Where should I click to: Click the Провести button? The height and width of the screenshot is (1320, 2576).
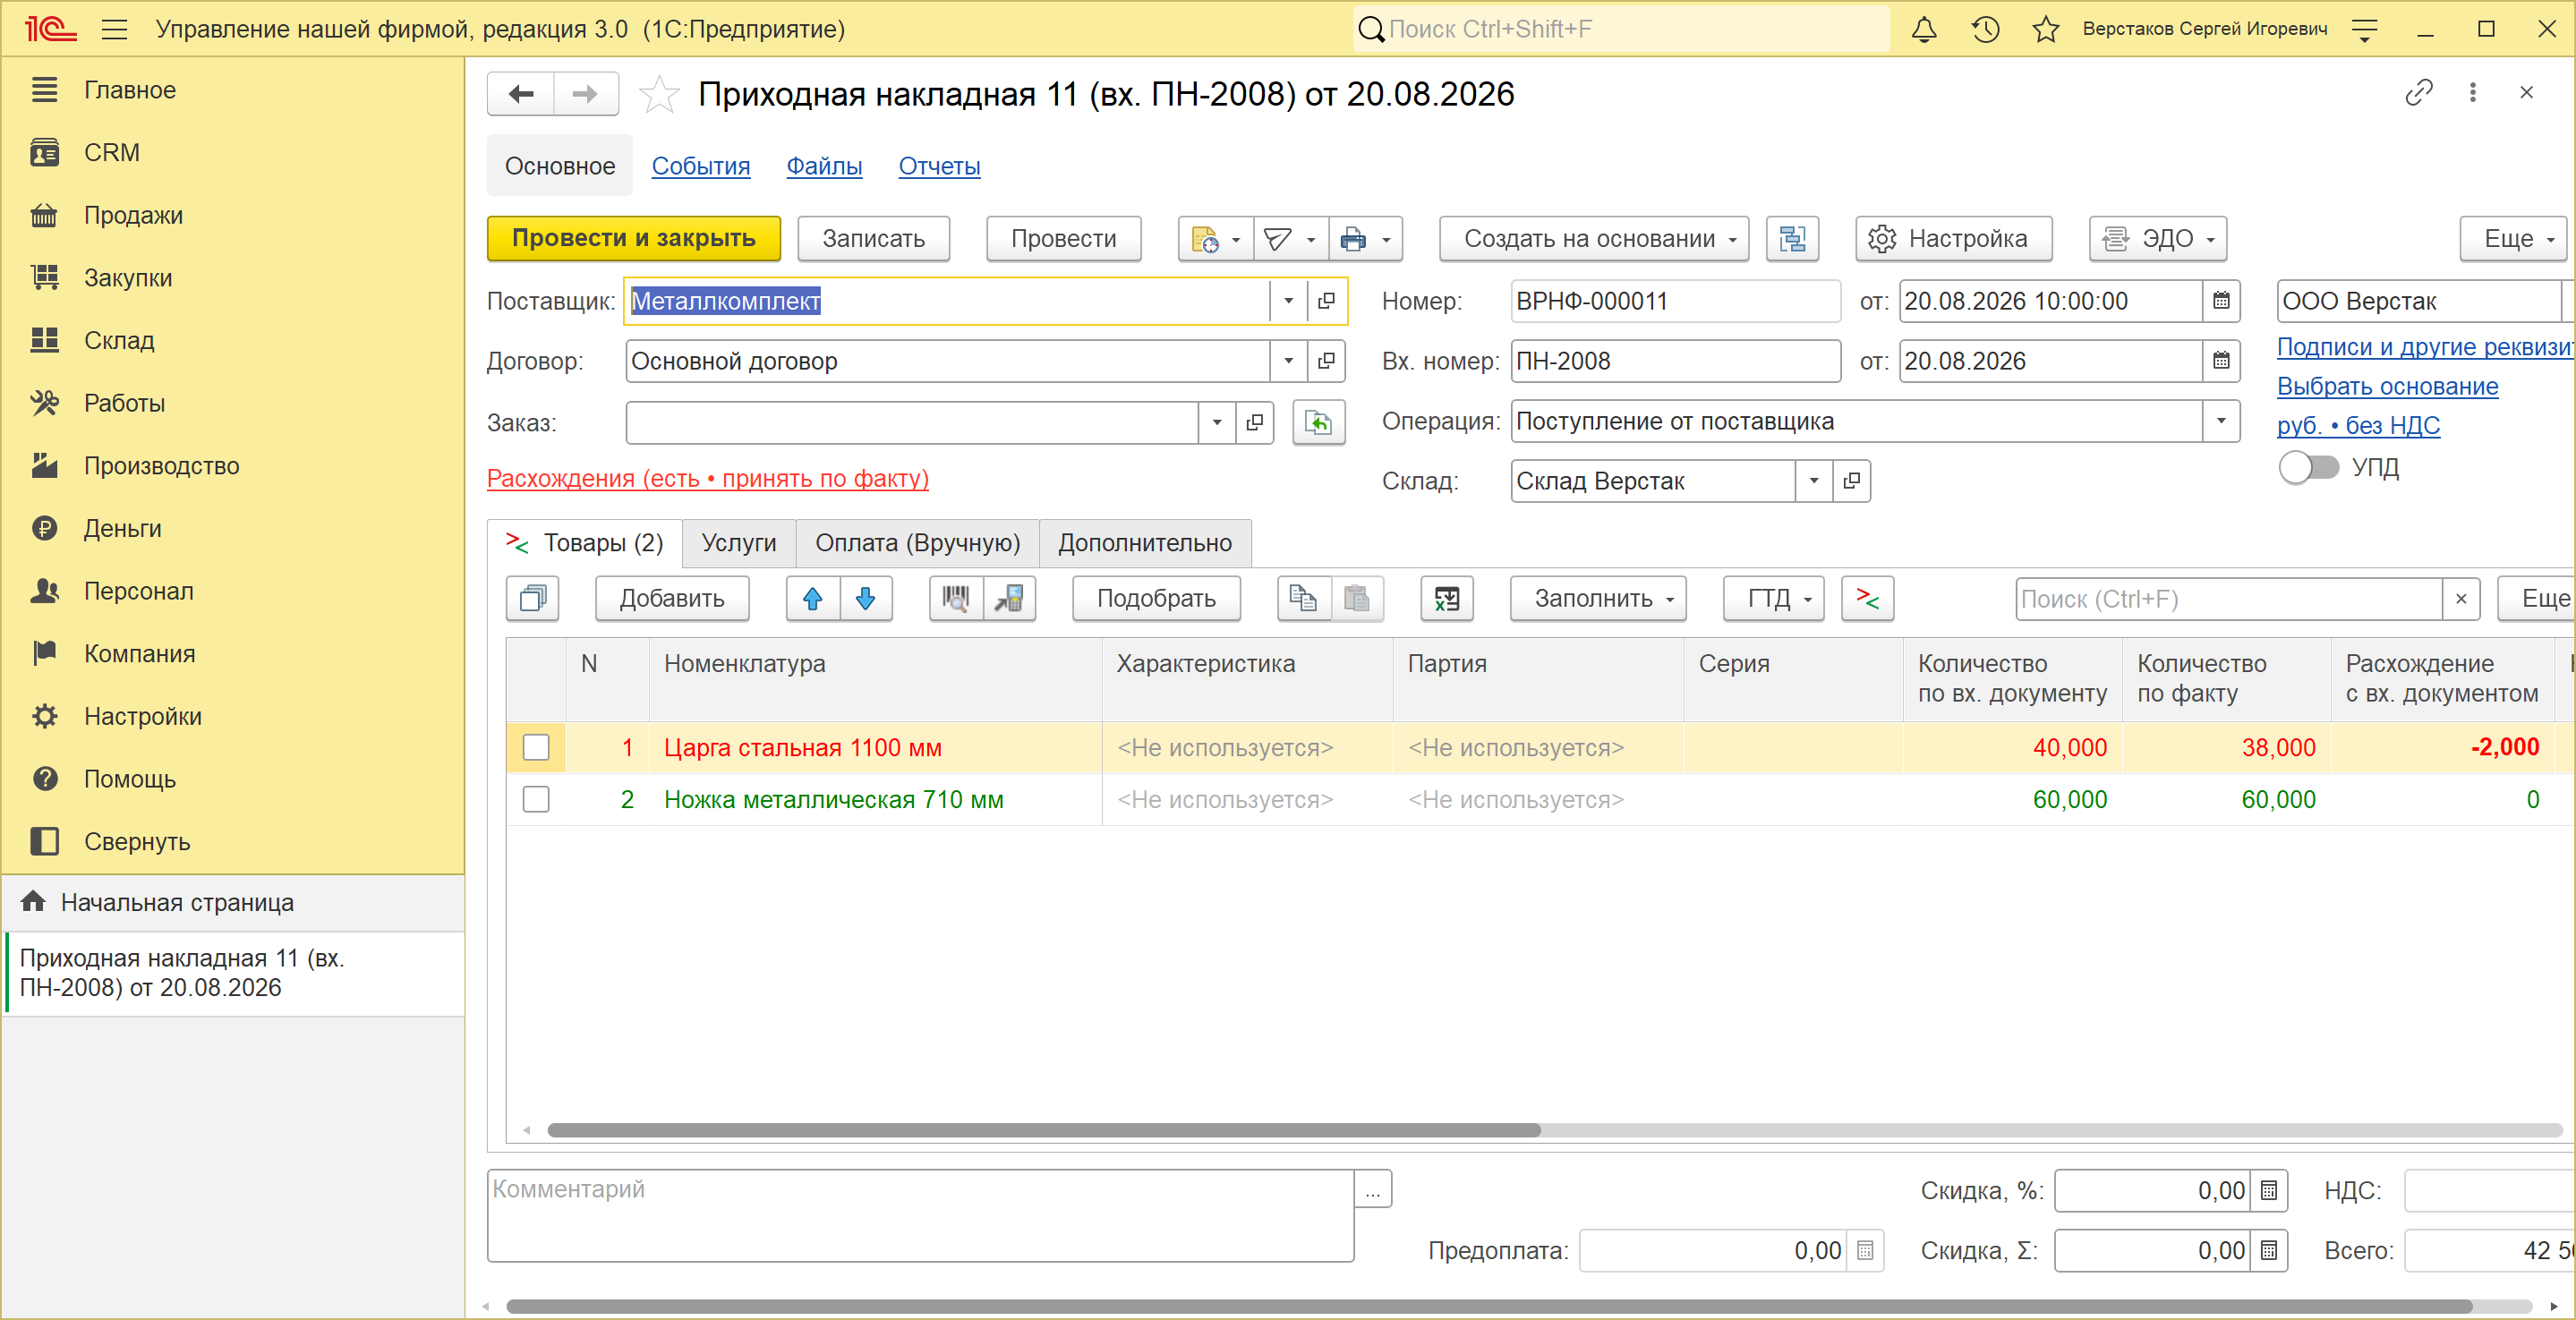pos(1064,239)
